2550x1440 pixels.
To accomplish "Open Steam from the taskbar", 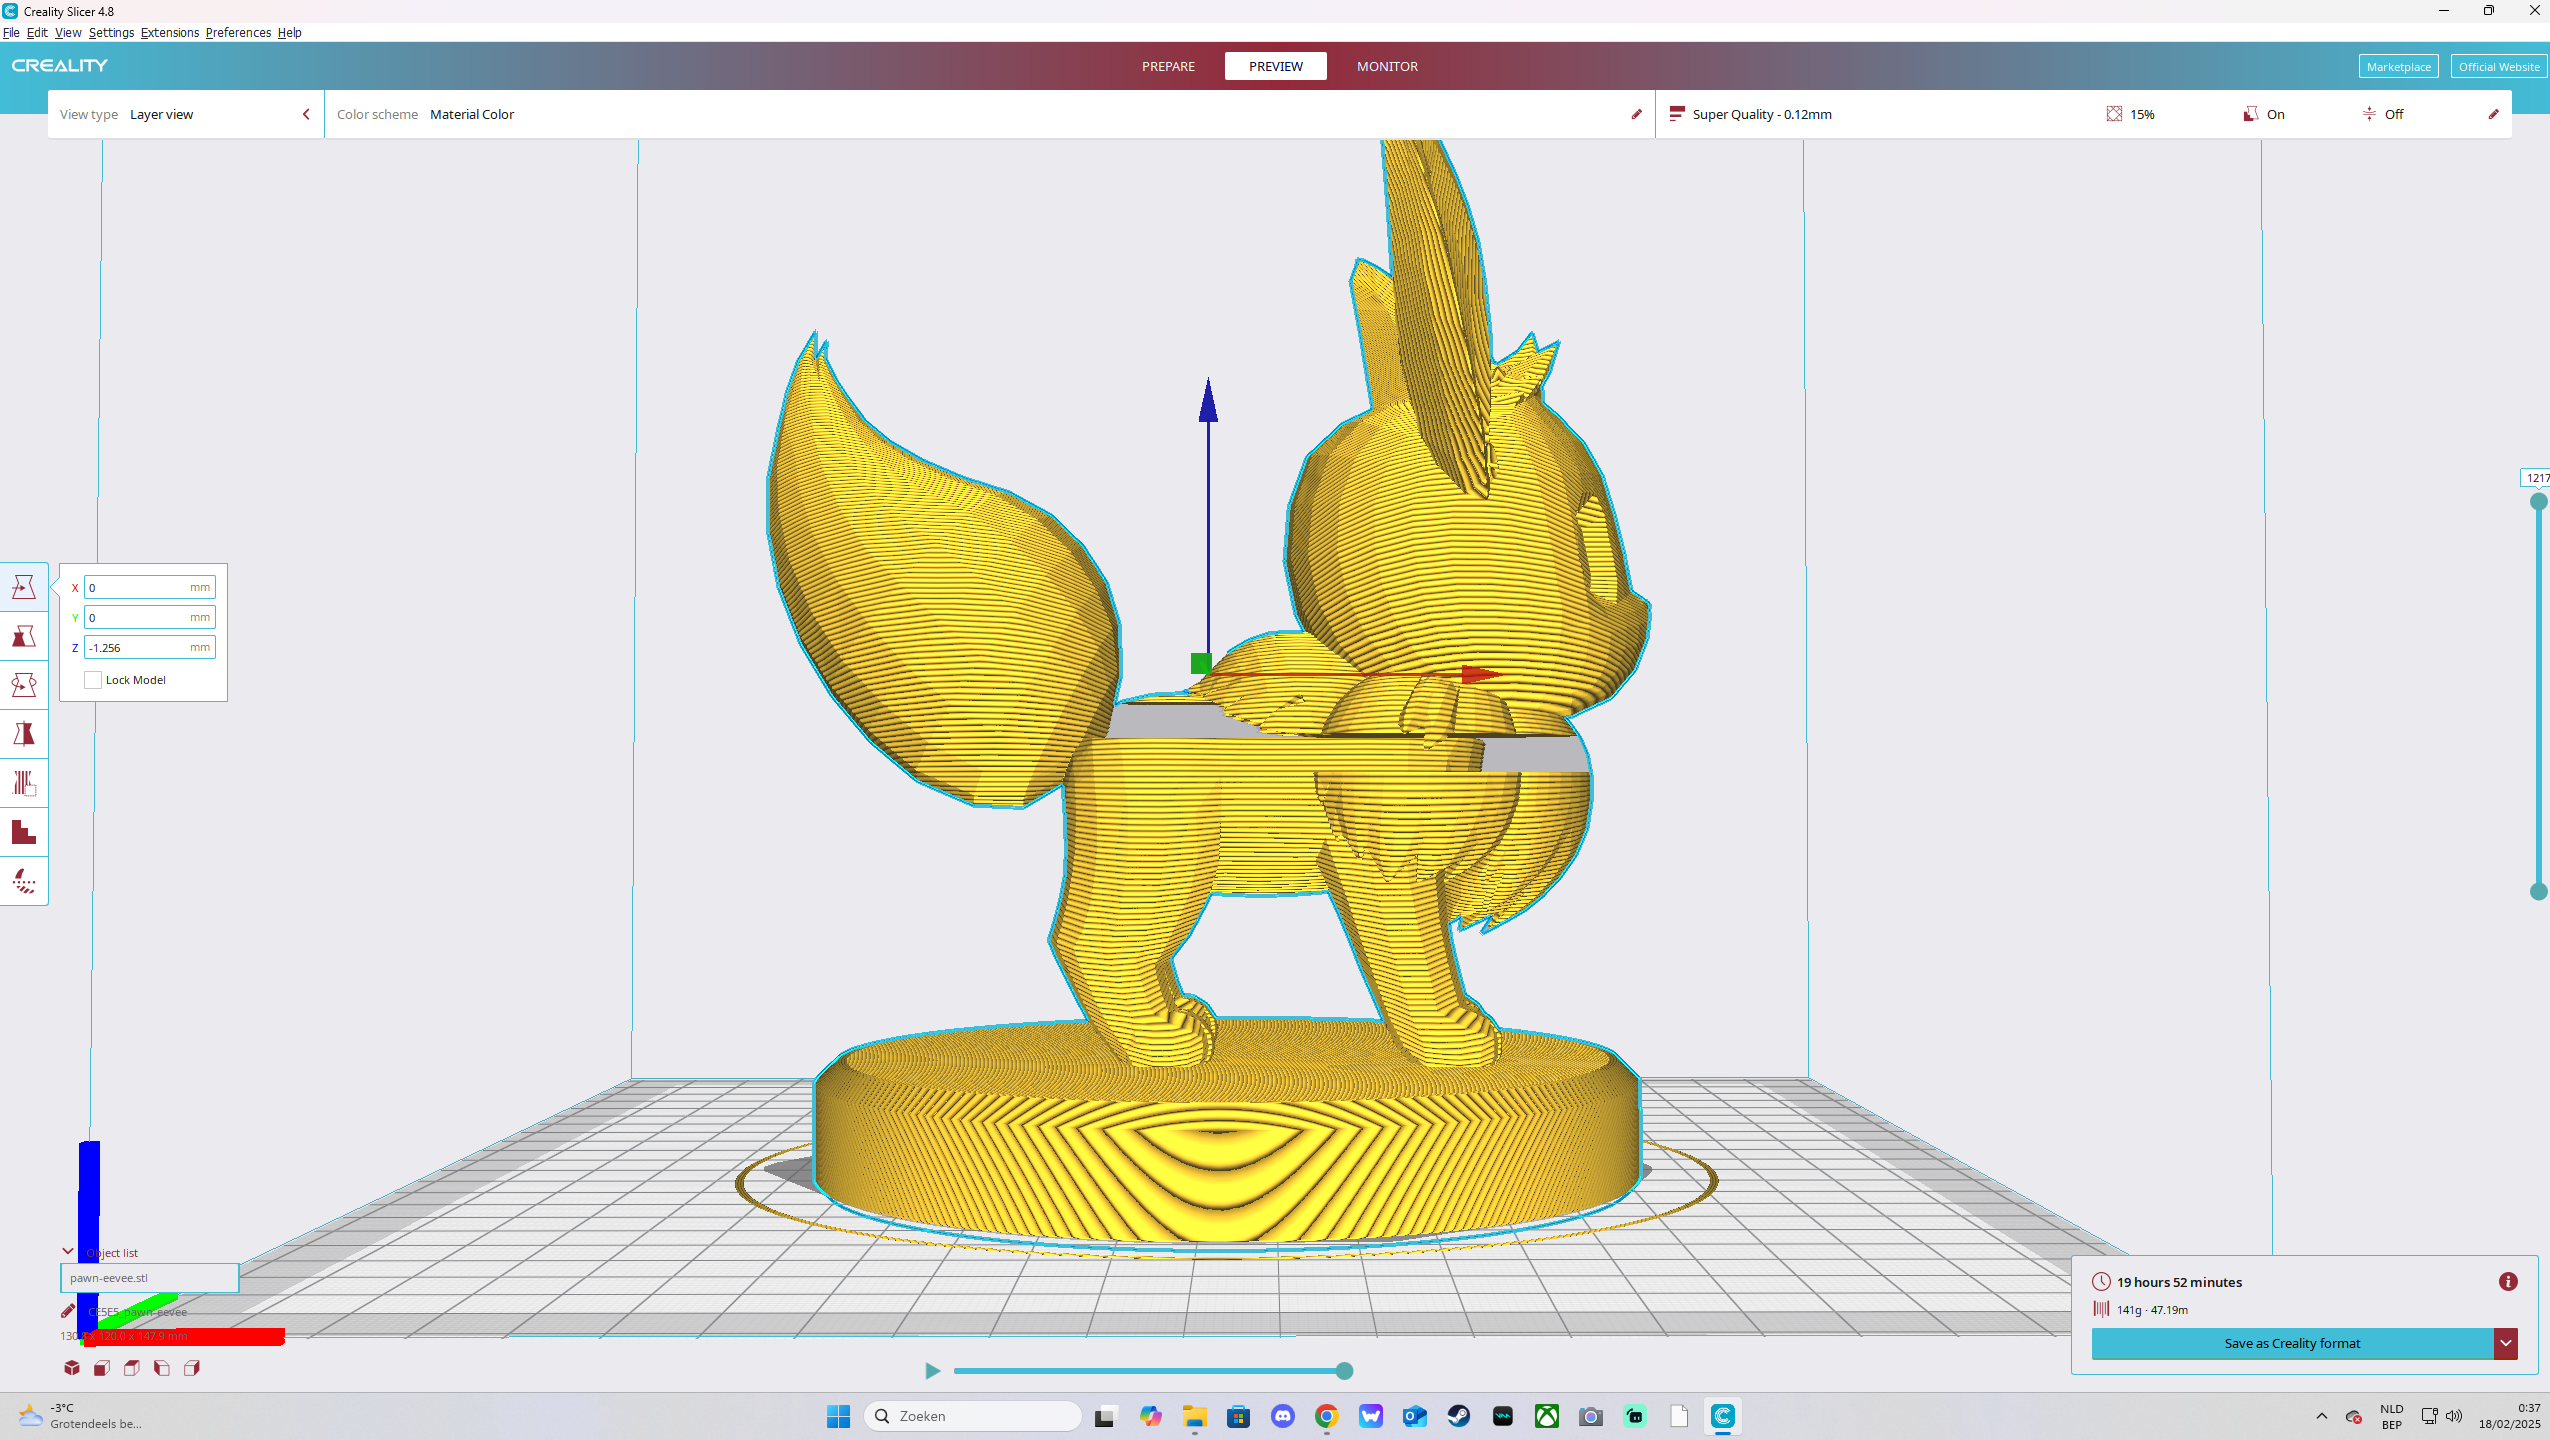I will click(1459, 1416).
